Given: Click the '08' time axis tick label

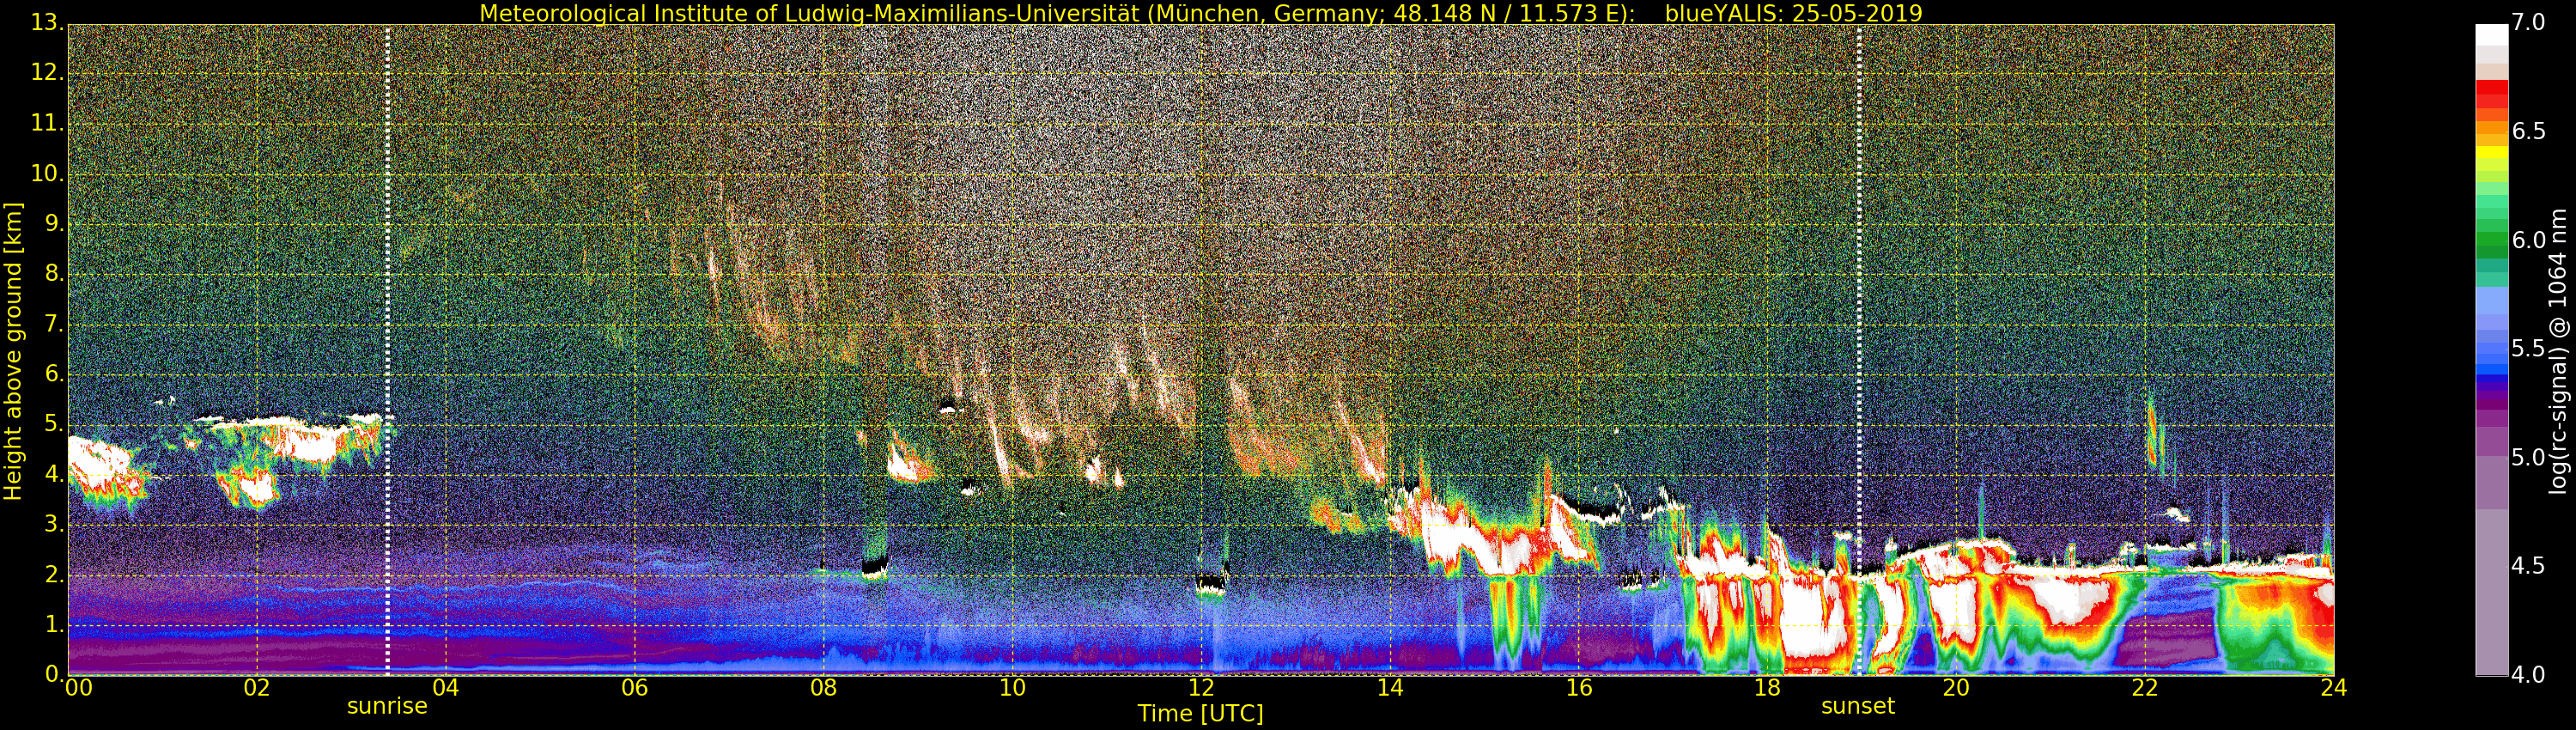Looking at the screenshot, I should pos(824,688).
